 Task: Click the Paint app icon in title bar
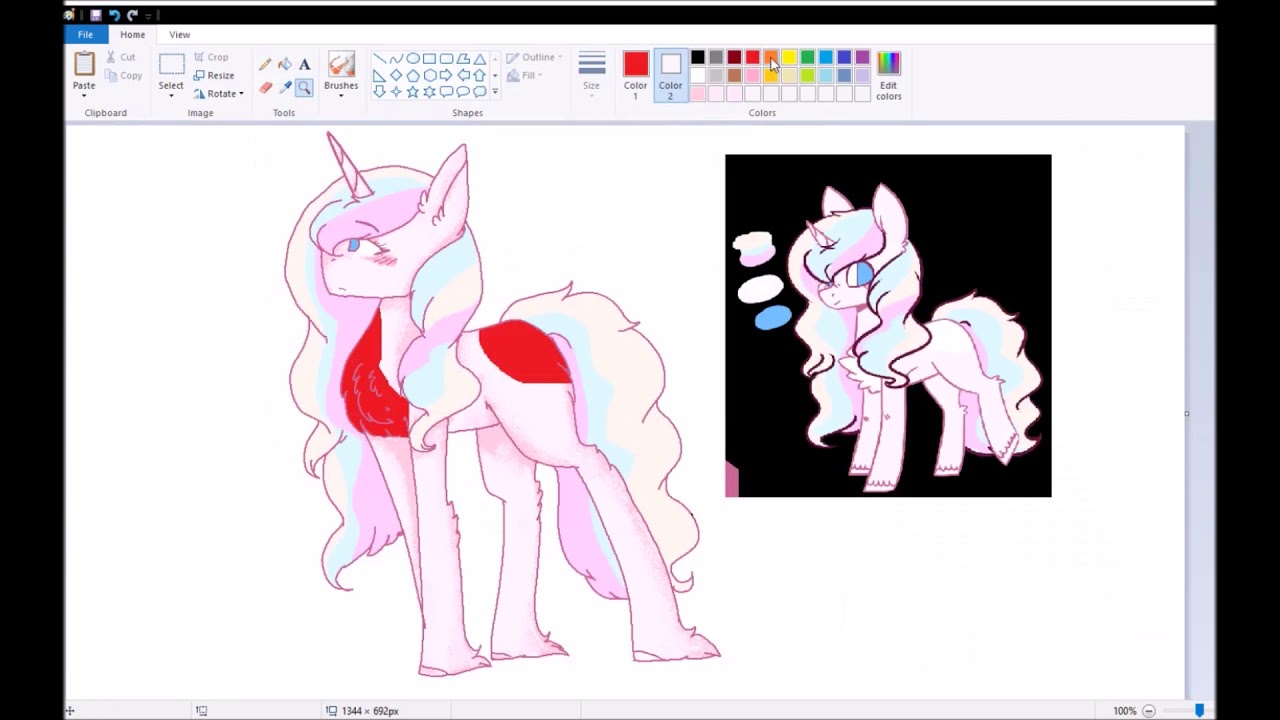pyautogui.click(x=70, y=15)
